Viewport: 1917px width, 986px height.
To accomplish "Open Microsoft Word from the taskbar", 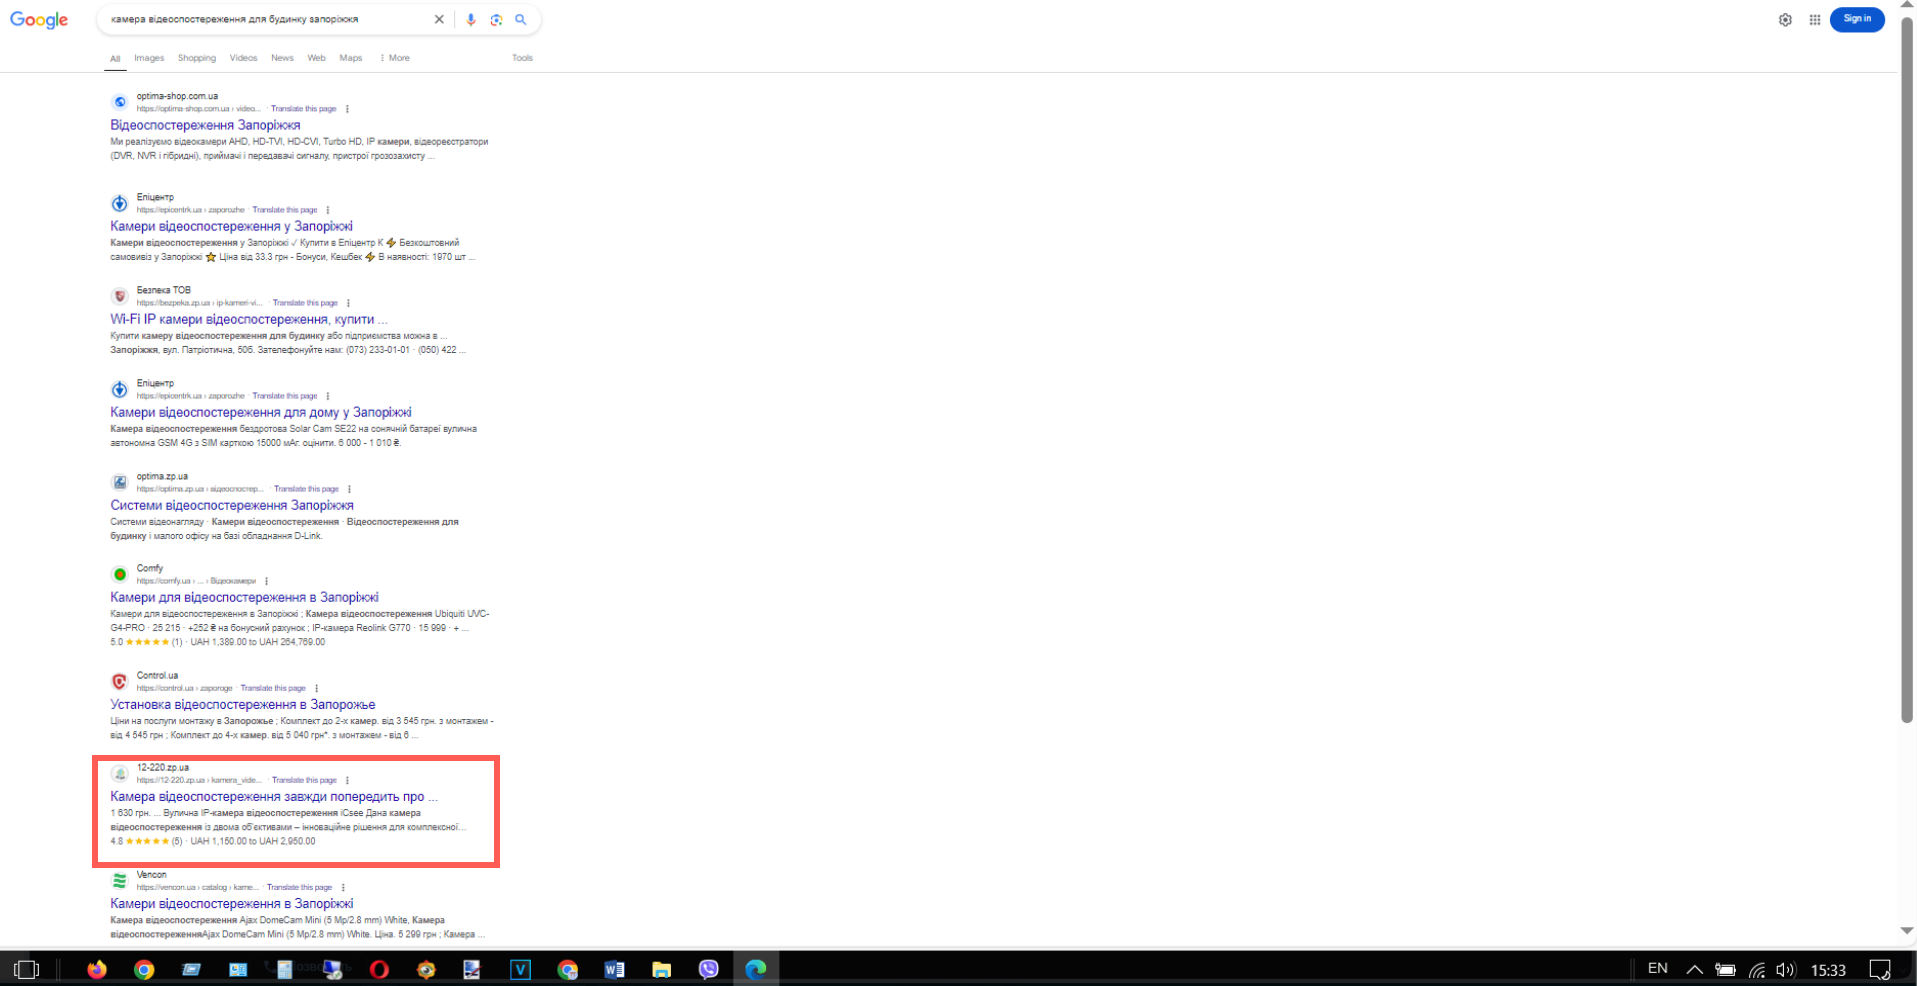I will click(614, 969).
